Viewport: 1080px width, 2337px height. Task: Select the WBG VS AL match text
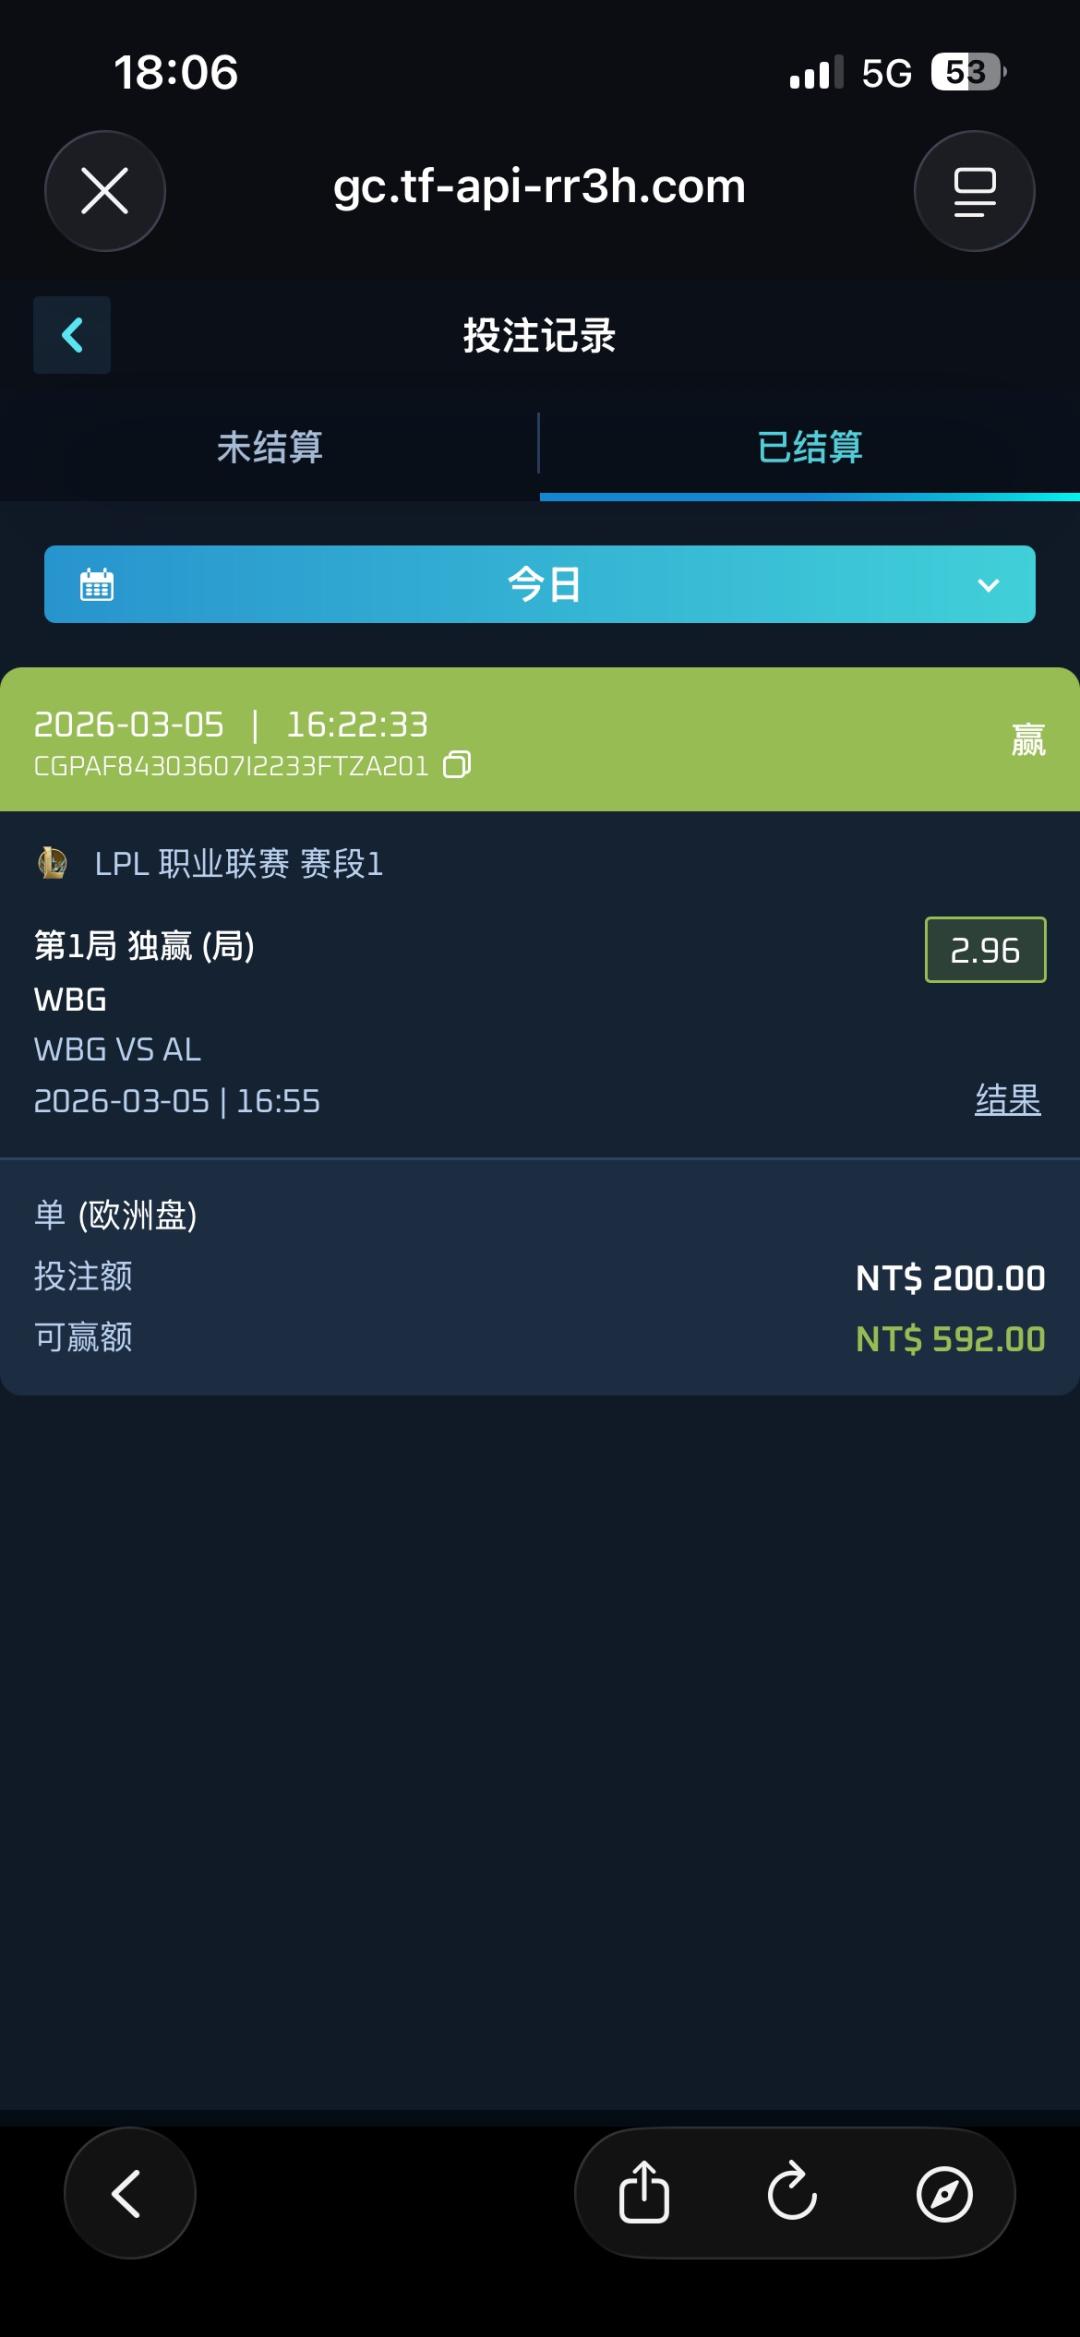117,1049
